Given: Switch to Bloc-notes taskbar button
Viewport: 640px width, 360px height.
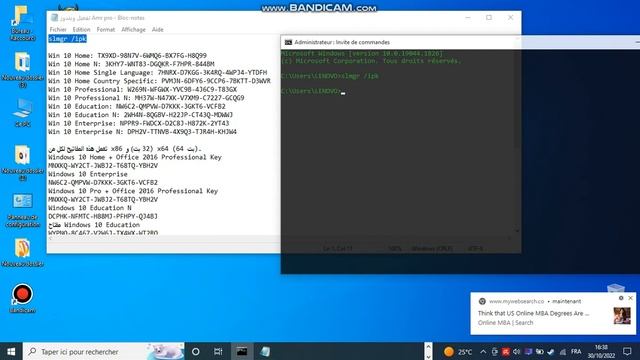Looking at the screenshot, I should (265, 351).
